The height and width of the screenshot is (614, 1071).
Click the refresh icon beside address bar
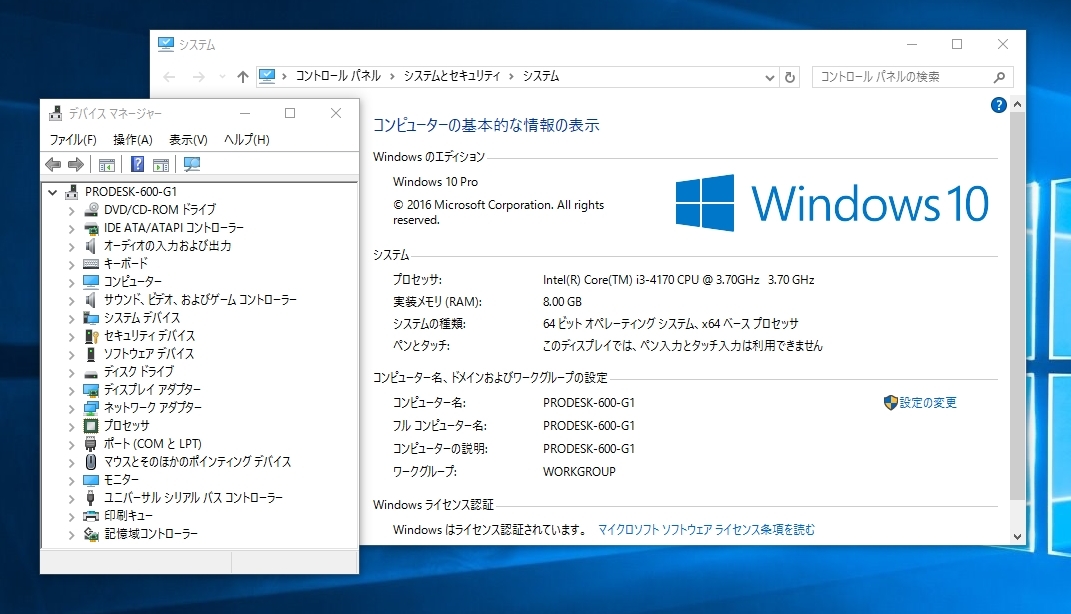[790, 77]
